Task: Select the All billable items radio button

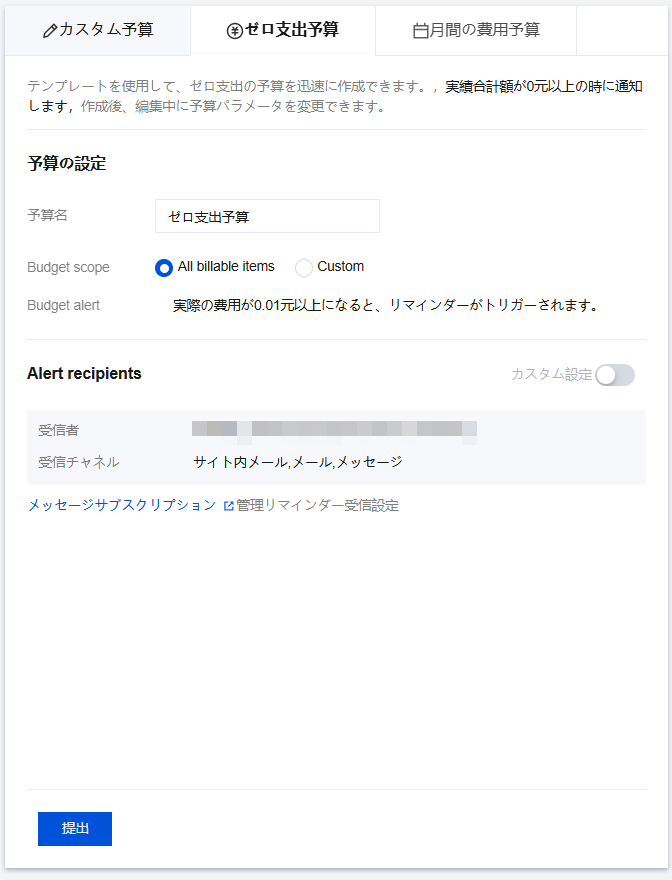Action: (164, 268)
